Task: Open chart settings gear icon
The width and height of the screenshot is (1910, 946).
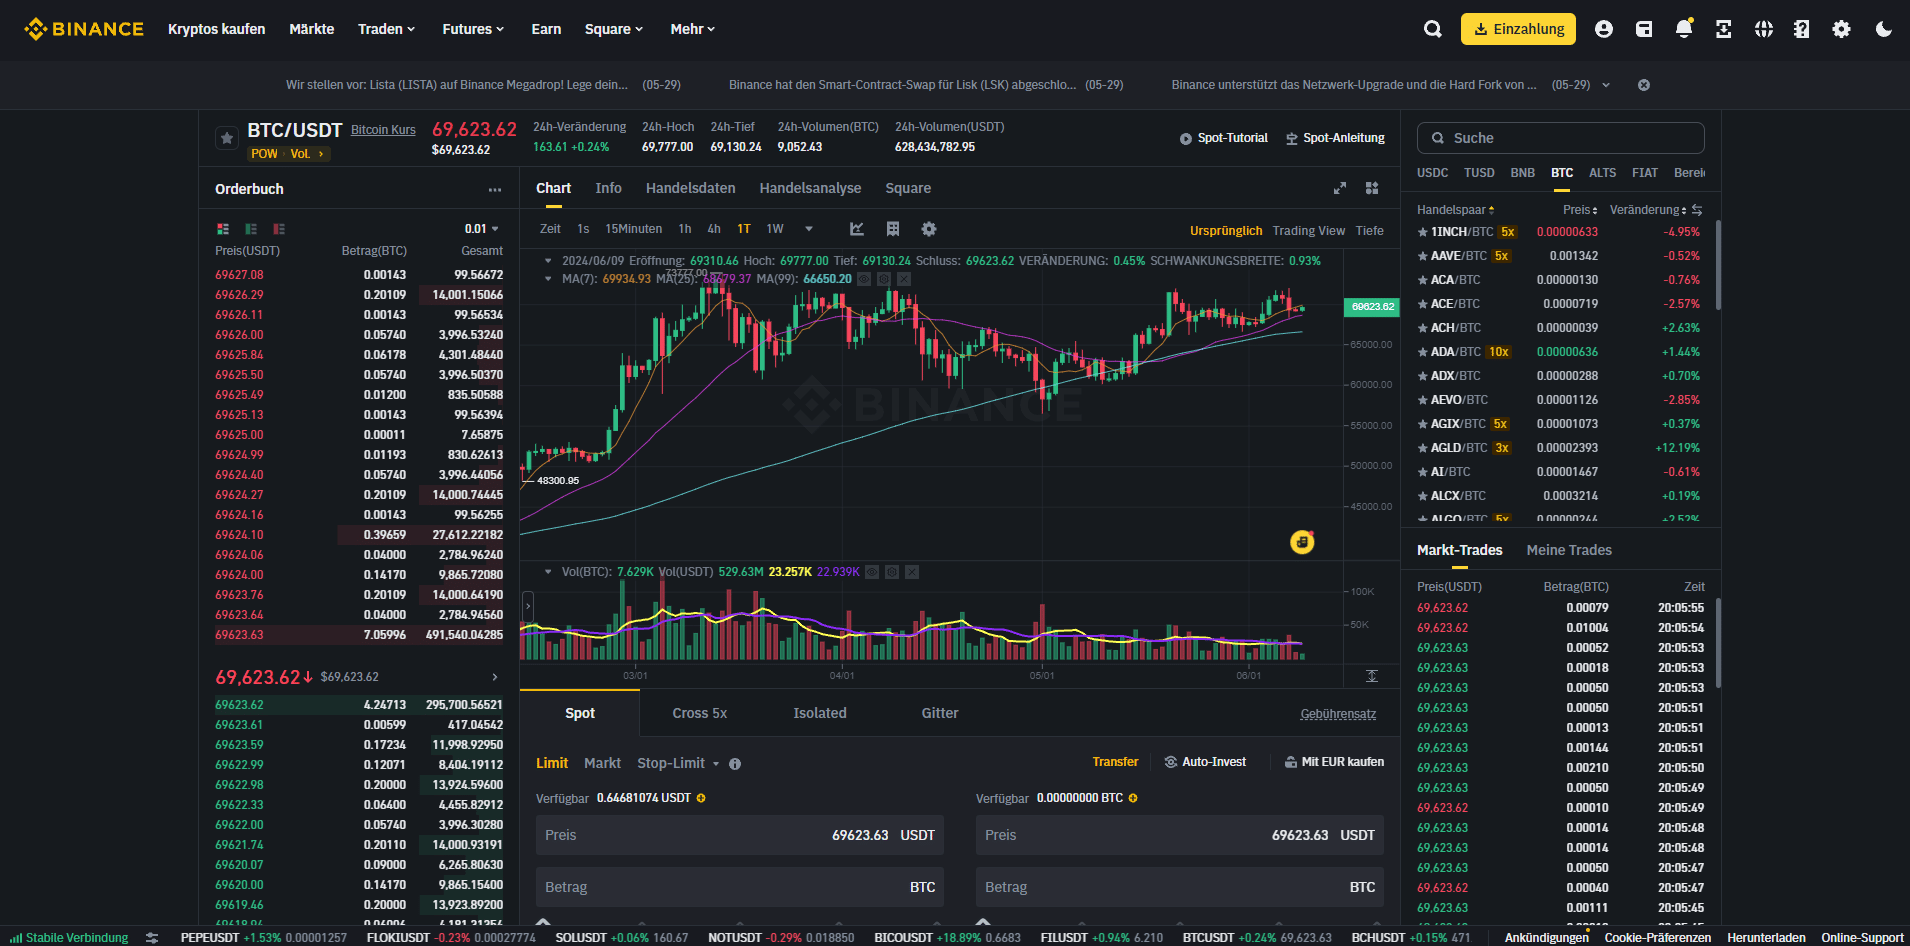Action: tap(929, 229)
